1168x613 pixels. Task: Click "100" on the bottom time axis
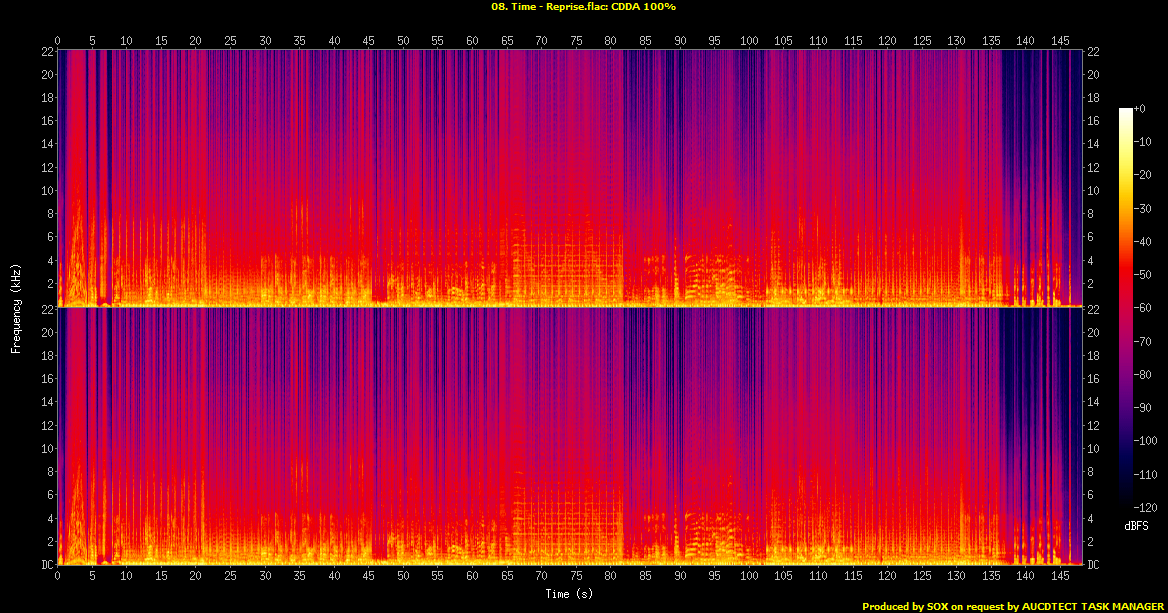[749, 576]
